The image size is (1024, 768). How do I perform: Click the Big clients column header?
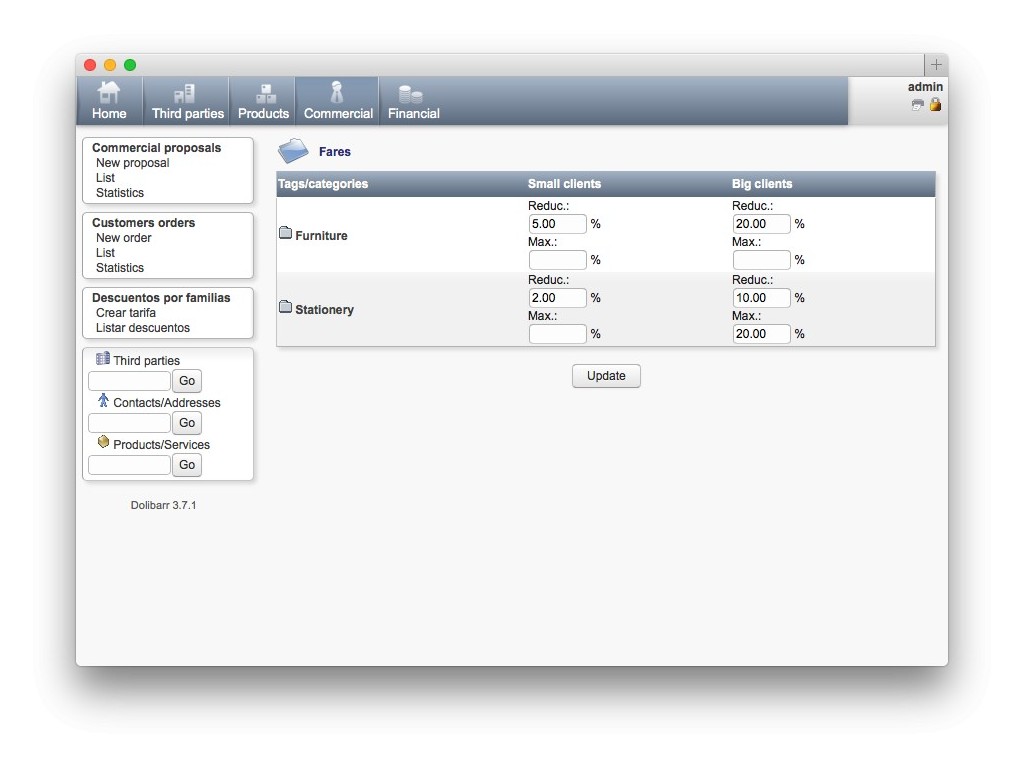click(x=762, y=184)
